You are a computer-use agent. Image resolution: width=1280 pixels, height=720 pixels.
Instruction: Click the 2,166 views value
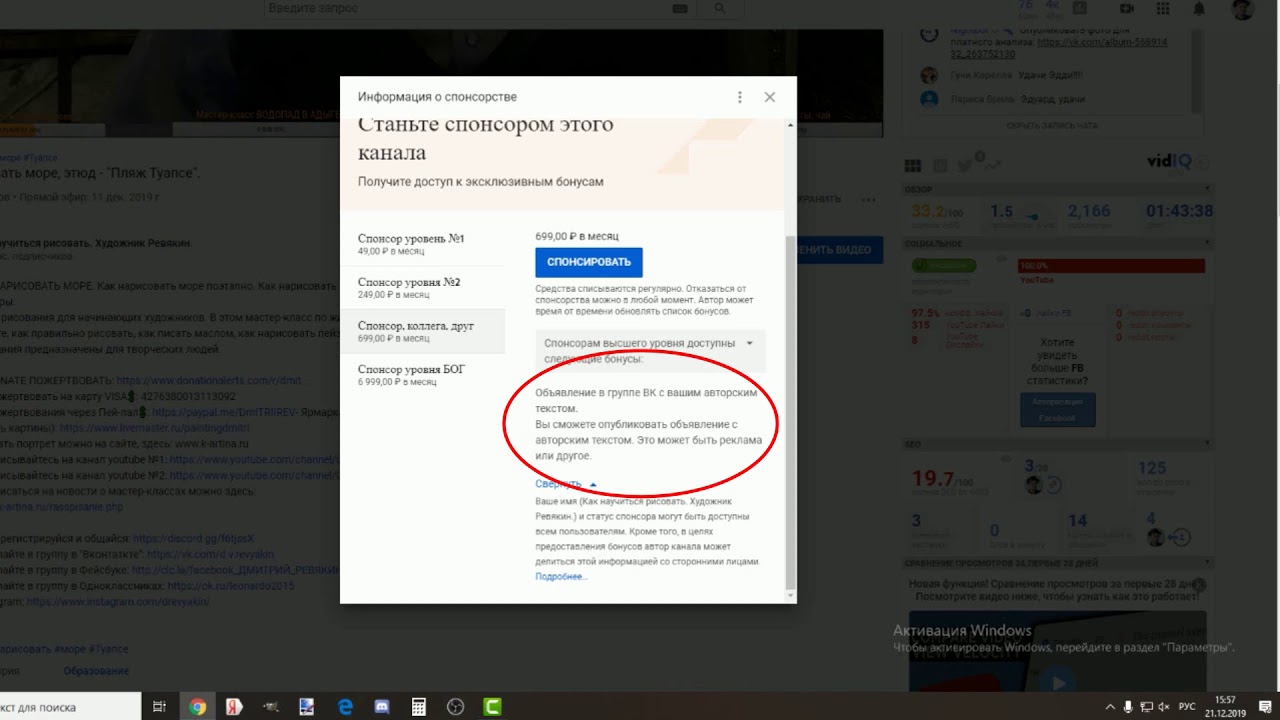tap(1089, 211)
